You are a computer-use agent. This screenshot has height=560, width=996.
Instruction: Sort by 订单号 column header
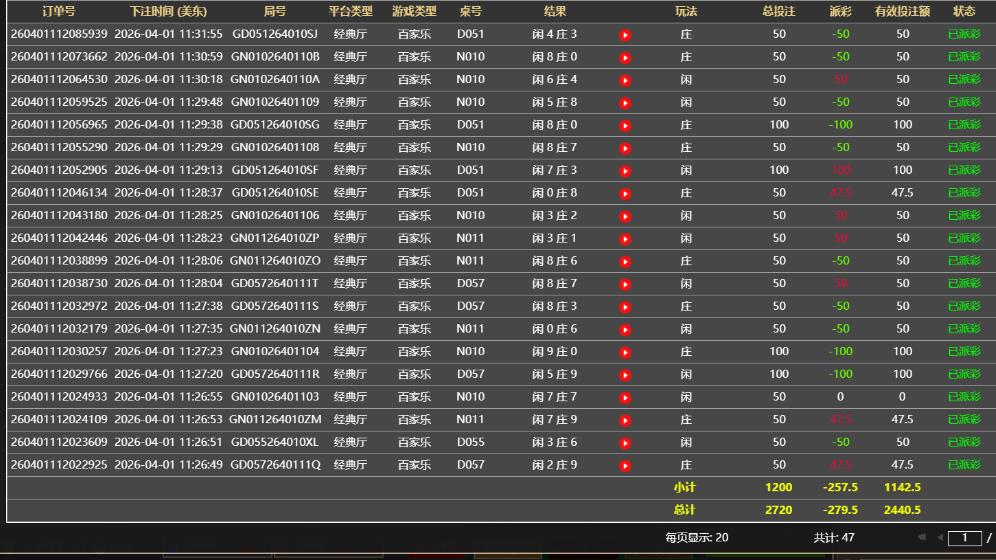tap(58, 12)
